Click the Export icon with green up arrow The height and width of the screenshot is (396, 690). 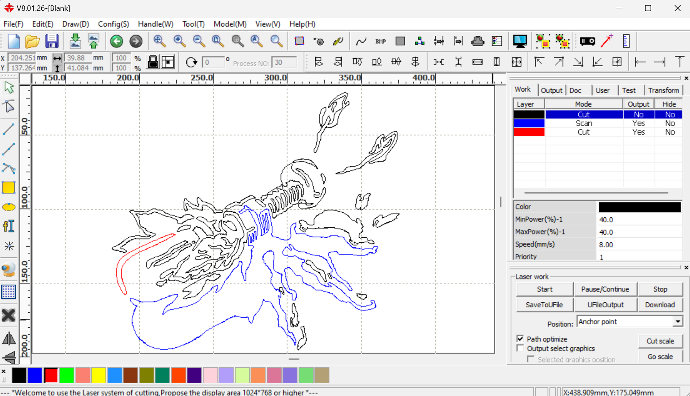[x=93, y=41]
